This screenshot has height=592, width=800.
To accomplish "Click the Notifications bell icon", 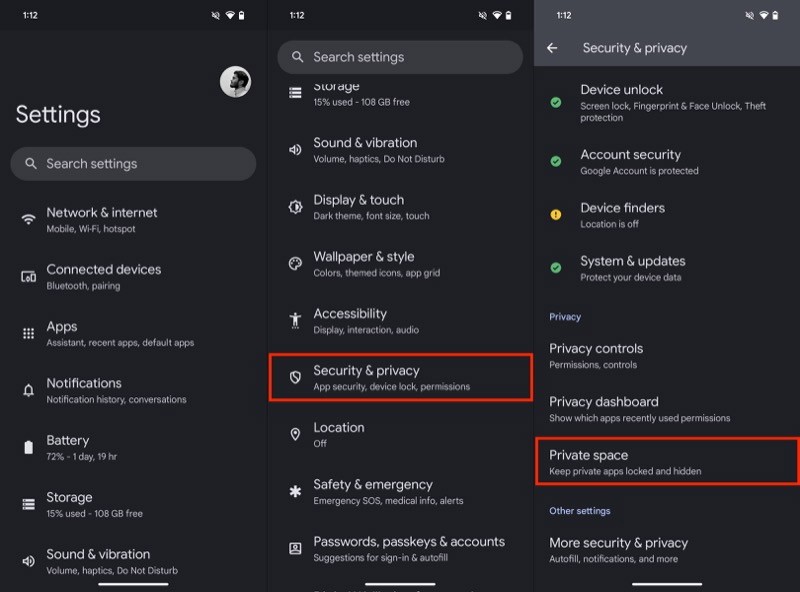I will tap(28, 390).
